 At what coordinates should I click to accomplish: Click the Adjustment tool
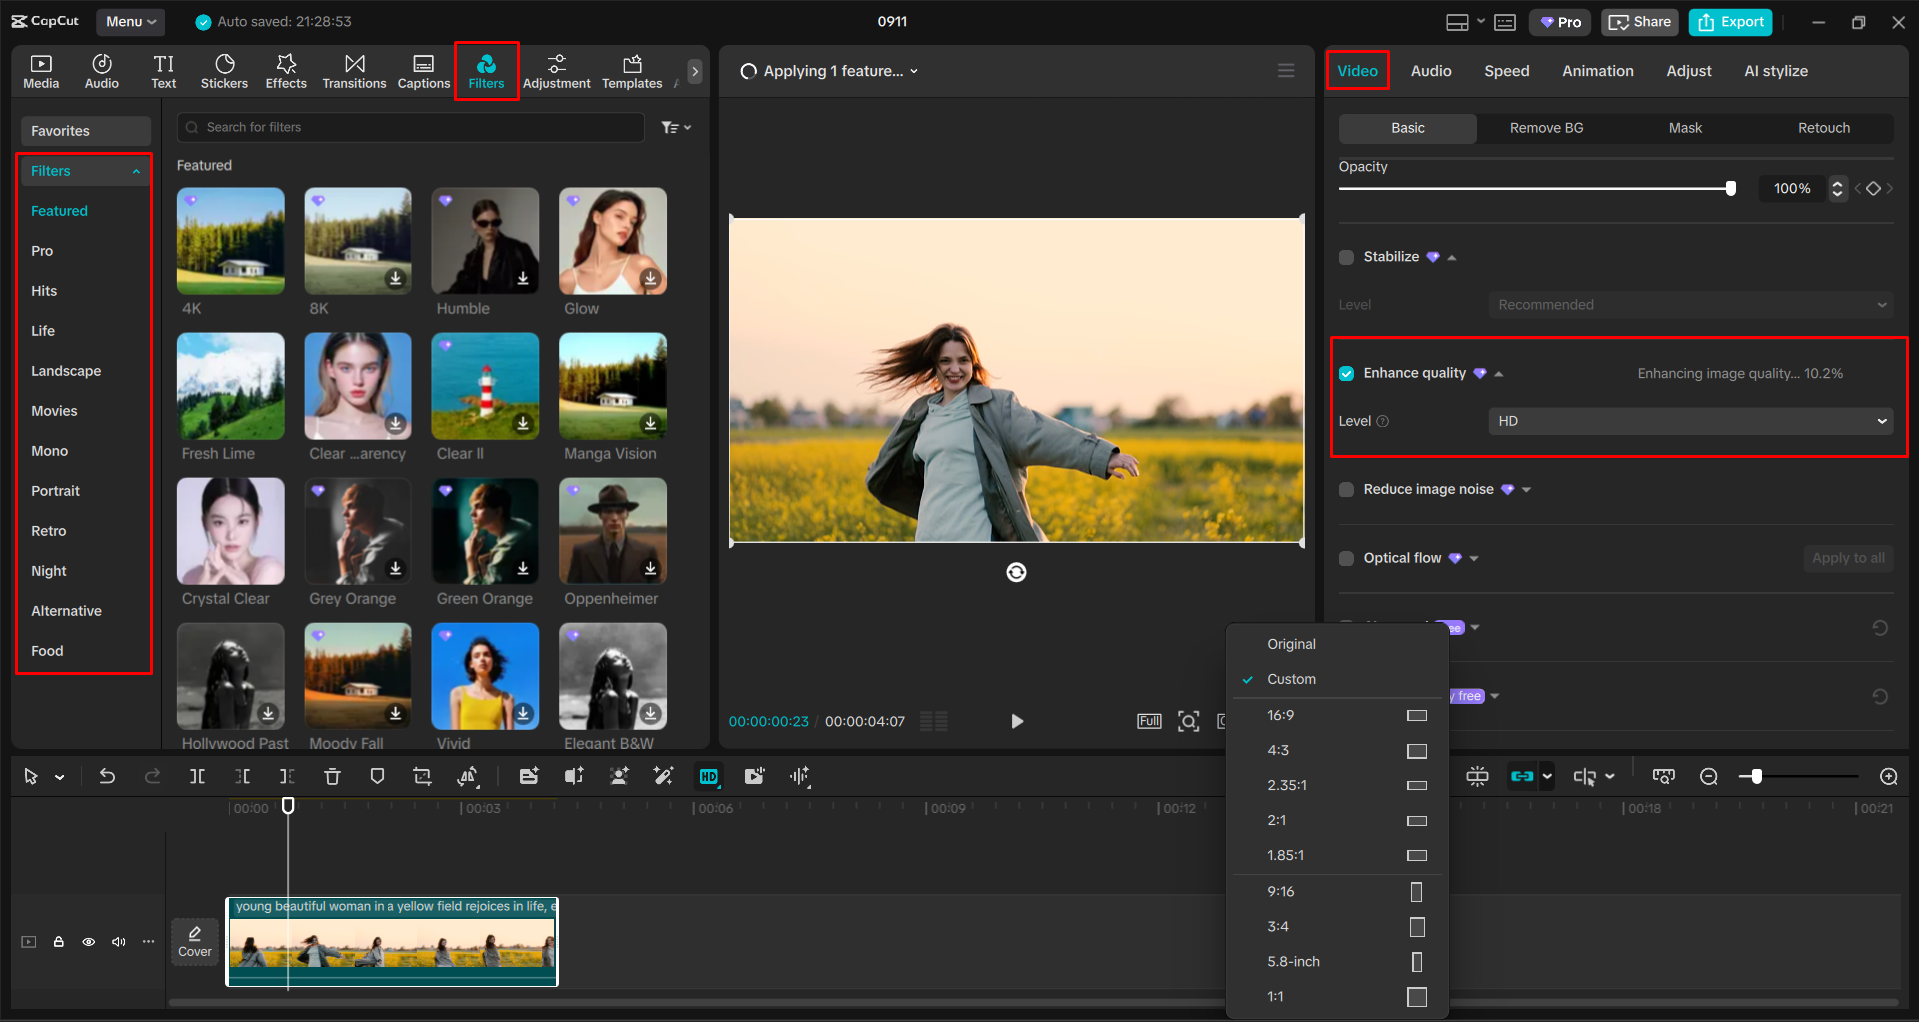click(x=557, y=70)
